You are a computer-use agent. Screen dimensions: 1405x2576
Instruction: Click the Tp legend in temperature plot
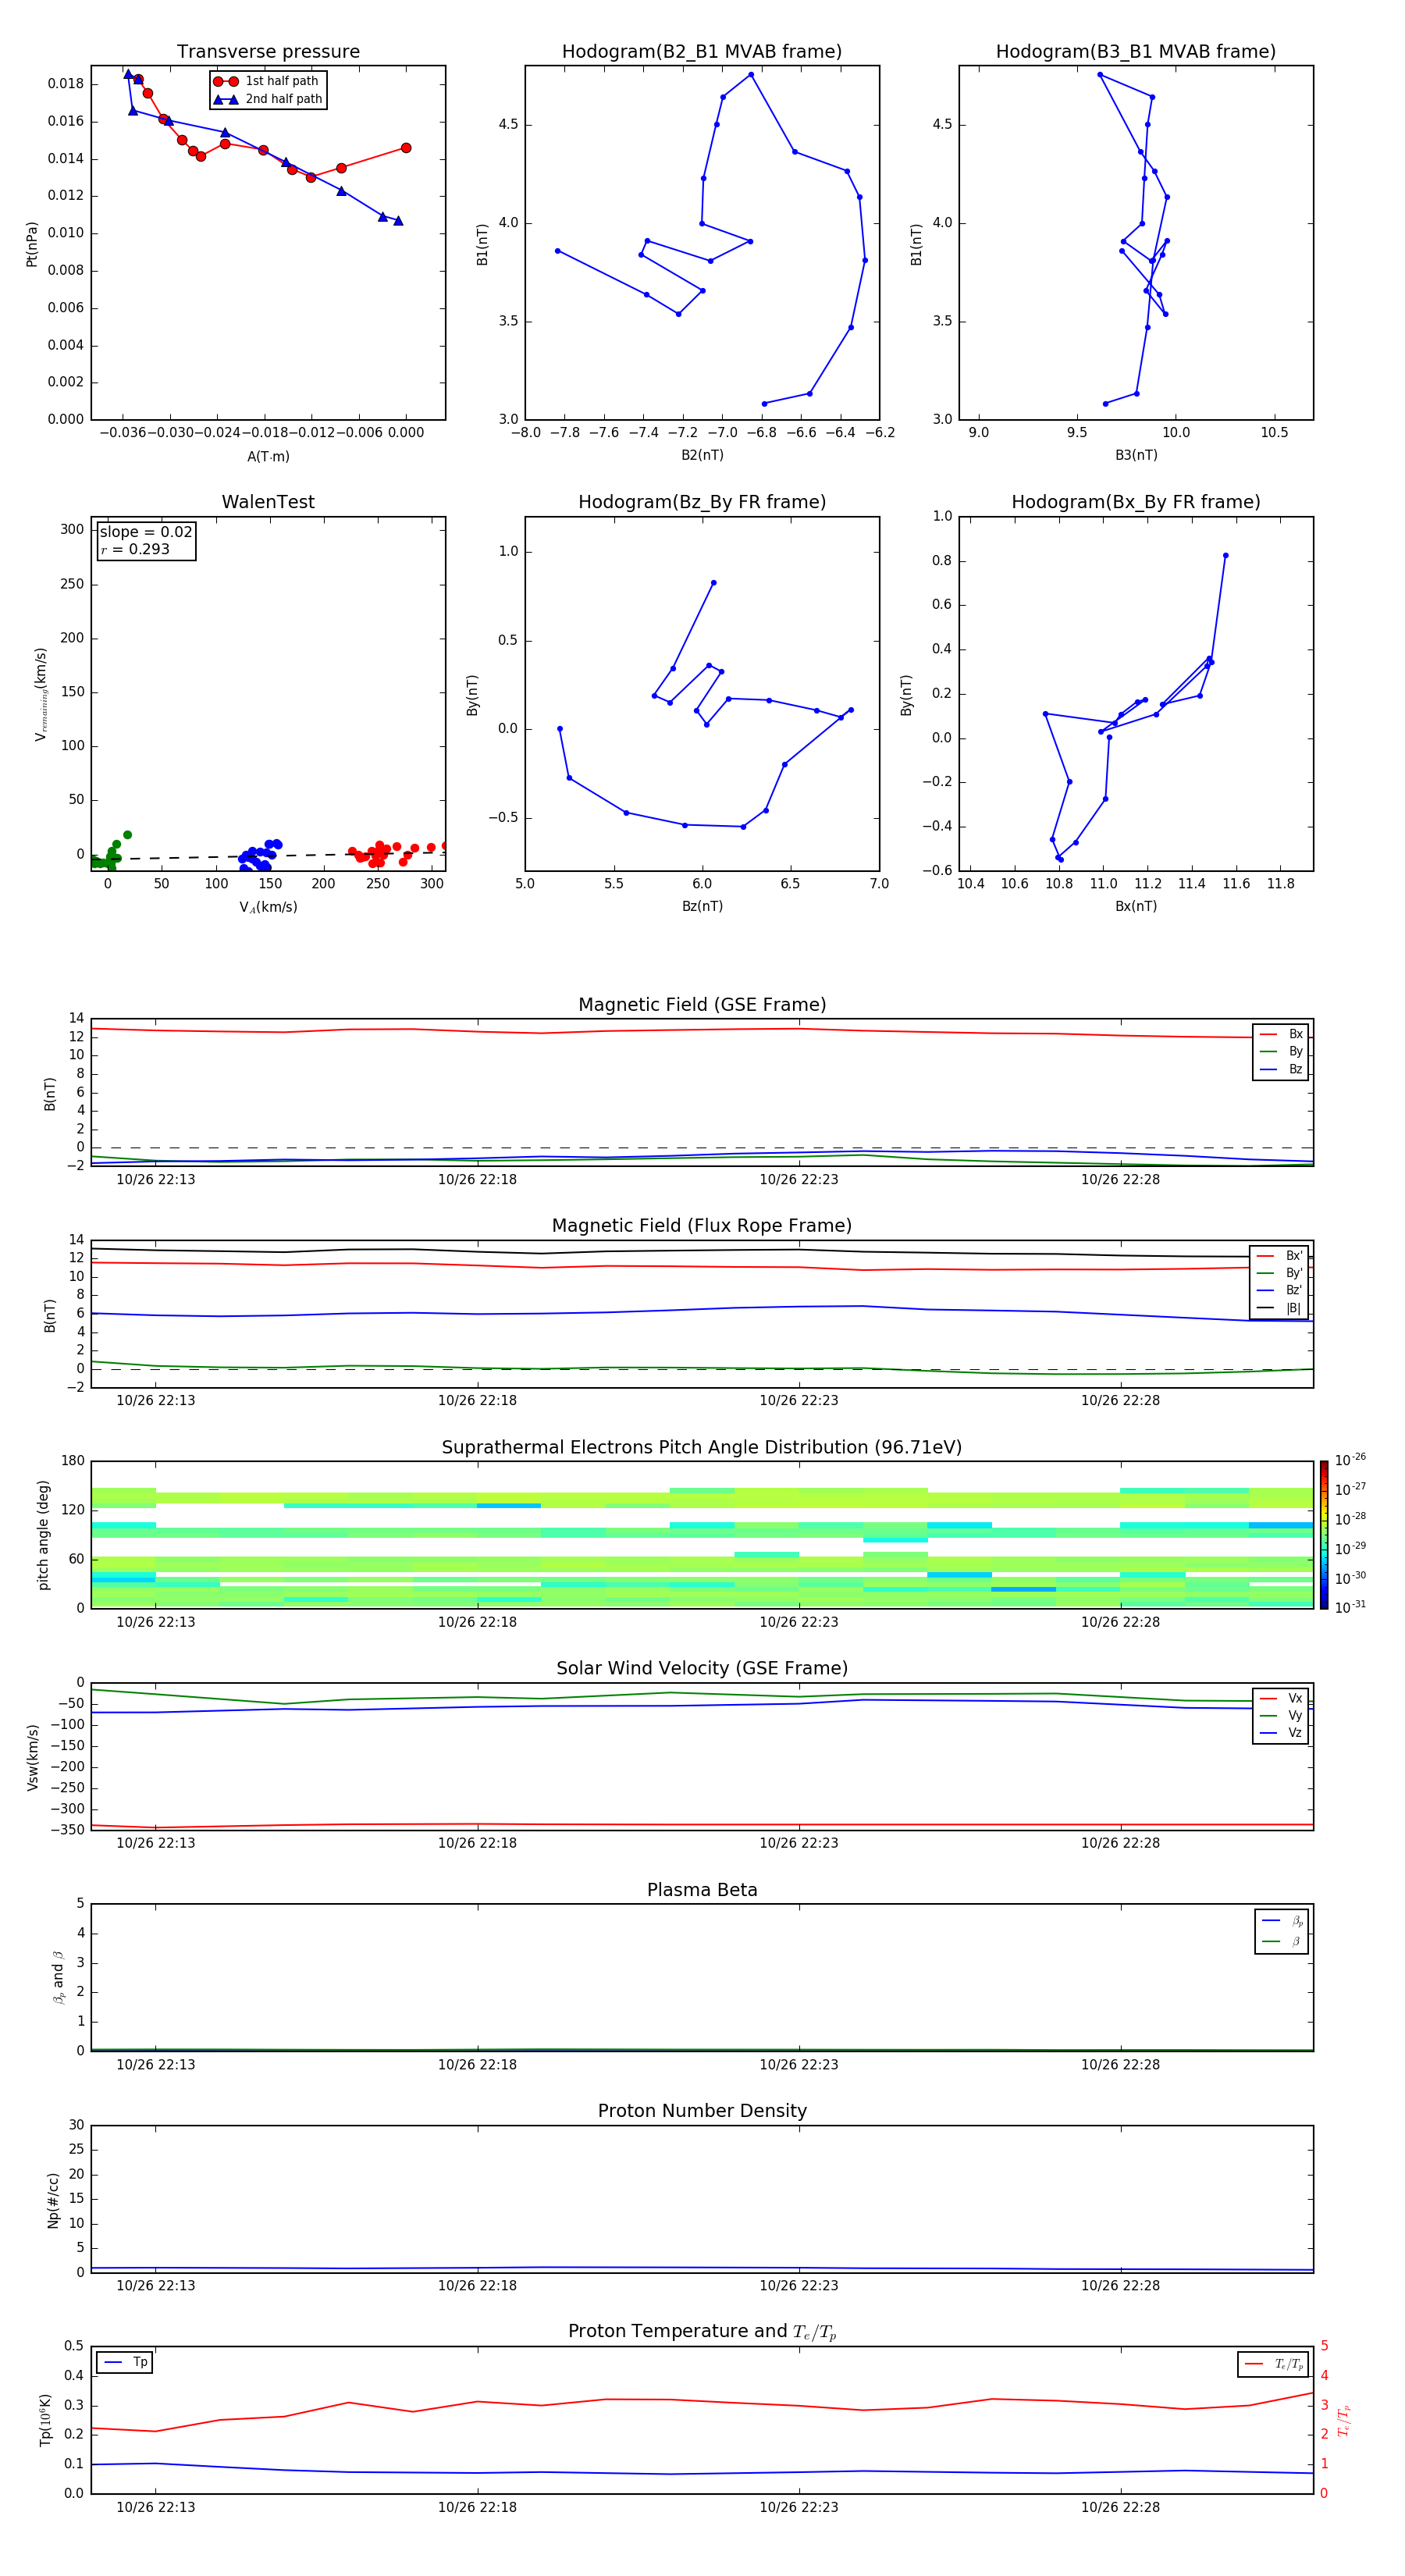tap(125, 2362)
